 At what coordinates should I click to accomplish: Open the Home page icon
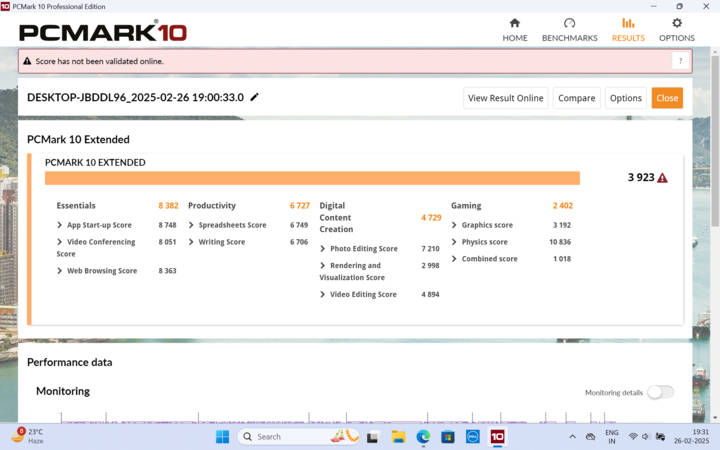[515, 23]
